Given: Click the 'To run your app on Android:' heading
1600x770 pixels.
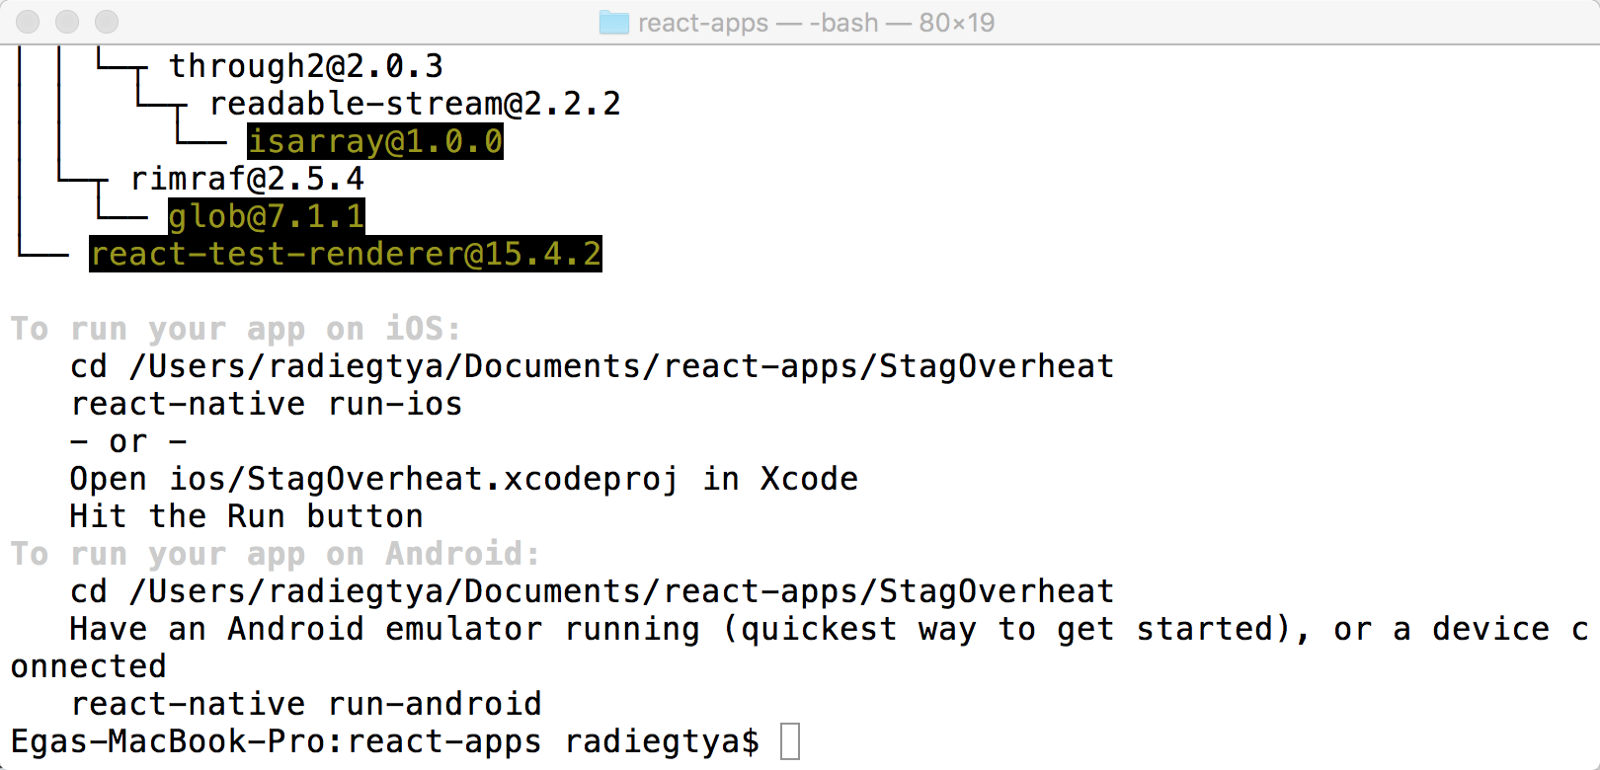Looking at the screenshot, I should pyautogui.click(x=275, y=554).
